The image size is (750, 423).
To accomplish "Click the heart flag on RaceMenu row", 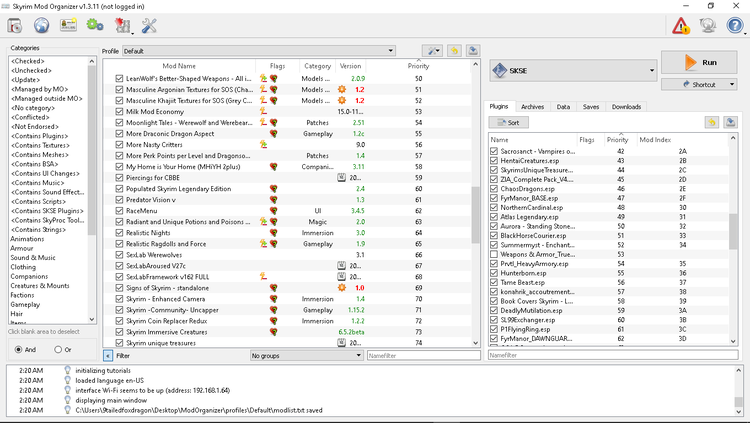I will coord(274,211).
